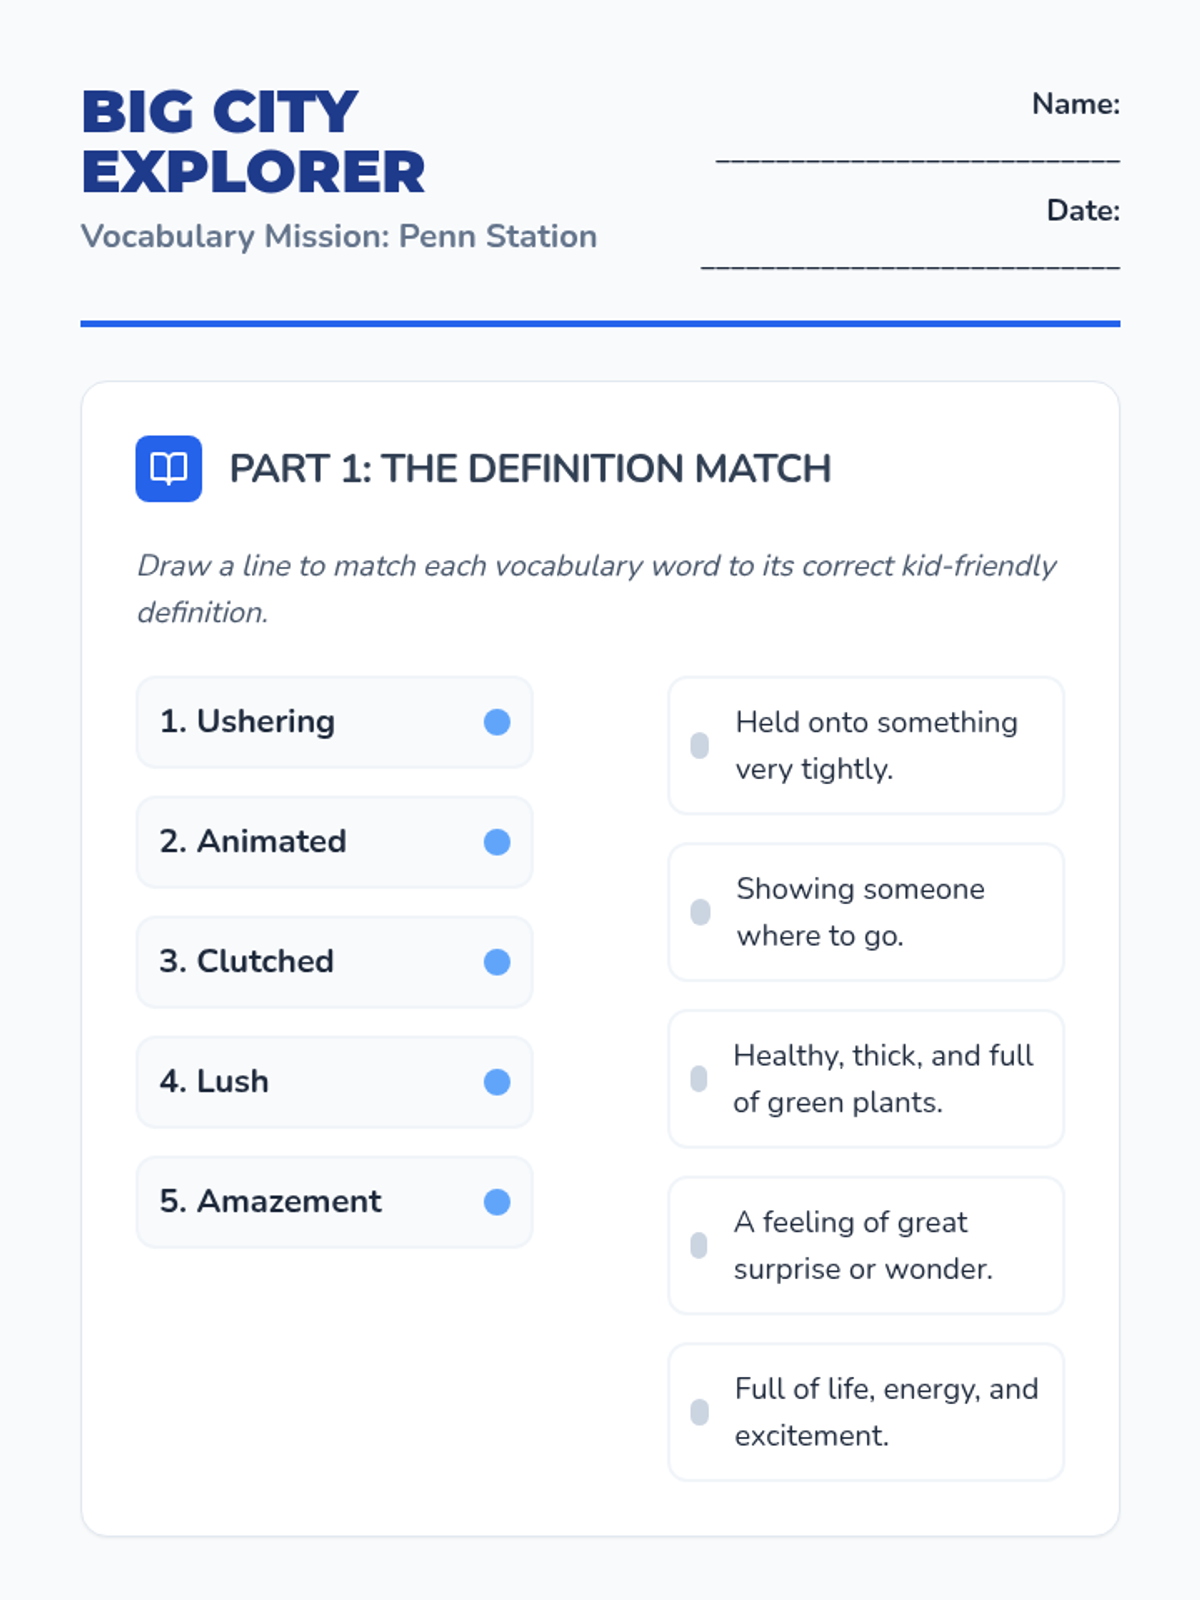Viewport: 1200px width, 1600px height.
Task: Click gray handle on 'Held onto something' definition
Action: [x=700, y=745]
